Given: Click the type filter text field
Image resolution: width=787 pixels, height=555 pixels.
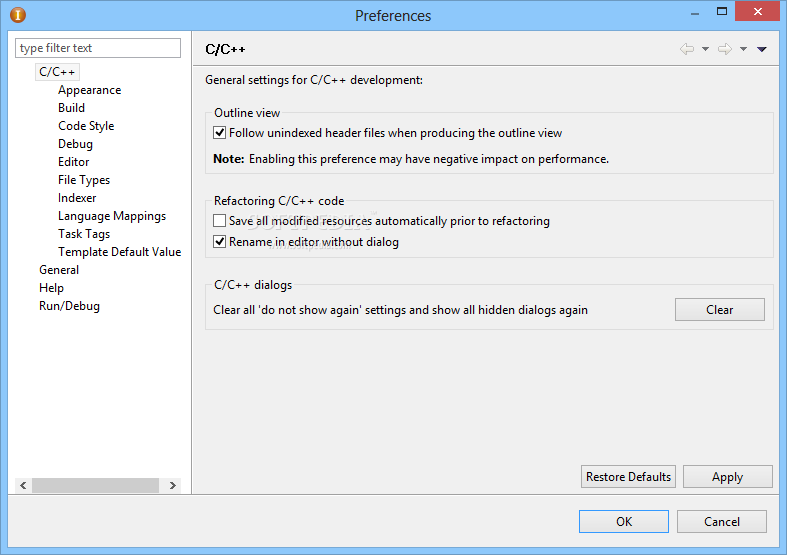Looking at the screenshot, I should 98,48.
